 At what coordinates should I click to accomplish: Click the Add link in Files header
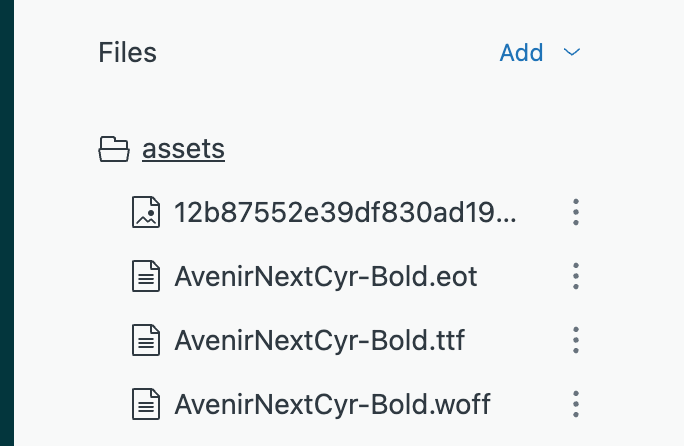(x=521, y=53)
